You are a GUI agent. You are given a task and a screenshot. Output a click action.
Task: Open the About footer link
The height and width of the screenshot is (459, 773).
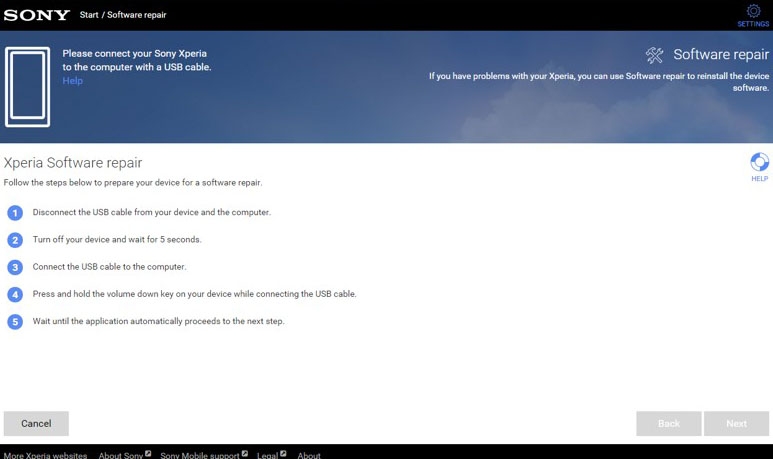tap(309, 455)
